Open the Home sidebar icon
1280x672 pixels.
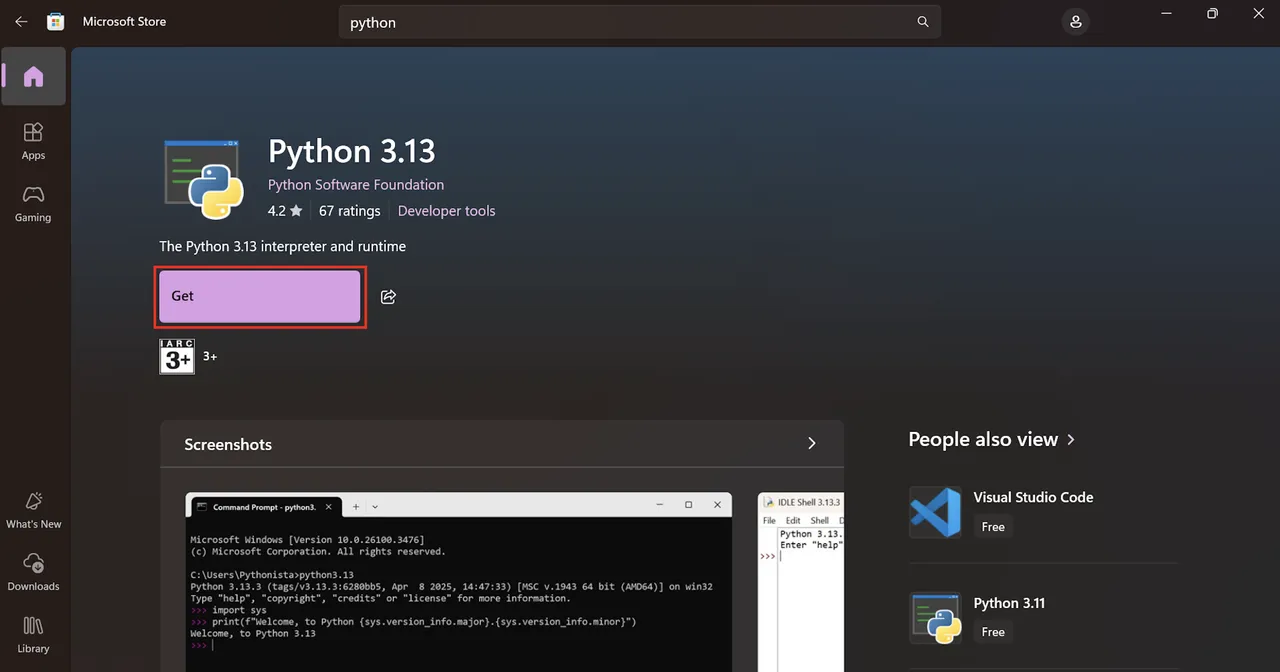pyautogui.click(x=33, y=77)
